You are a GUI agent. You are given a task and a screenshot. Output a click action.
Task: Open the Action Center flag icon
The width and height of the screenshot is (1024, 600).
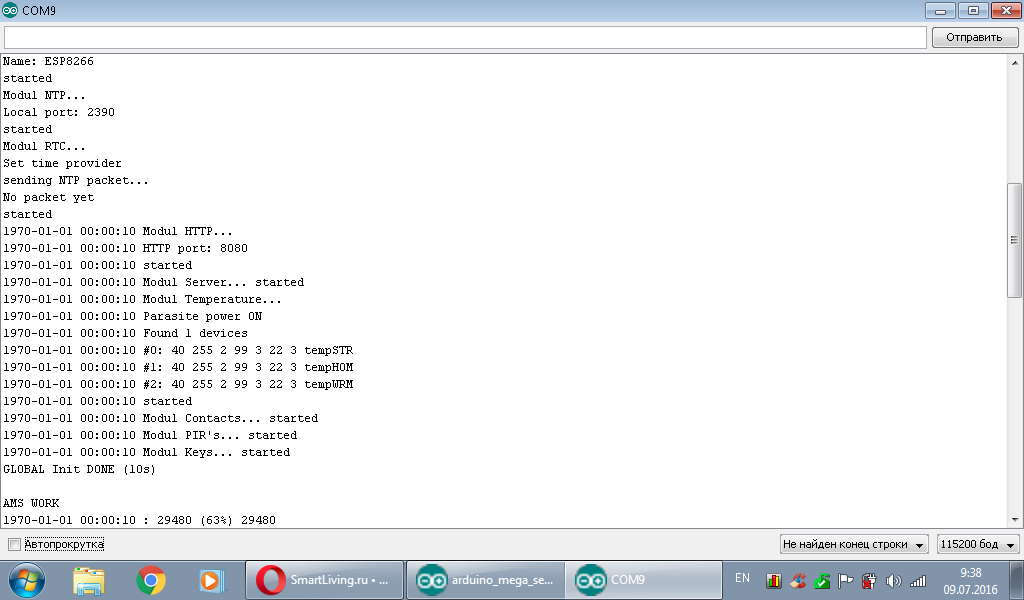[845, 580]
